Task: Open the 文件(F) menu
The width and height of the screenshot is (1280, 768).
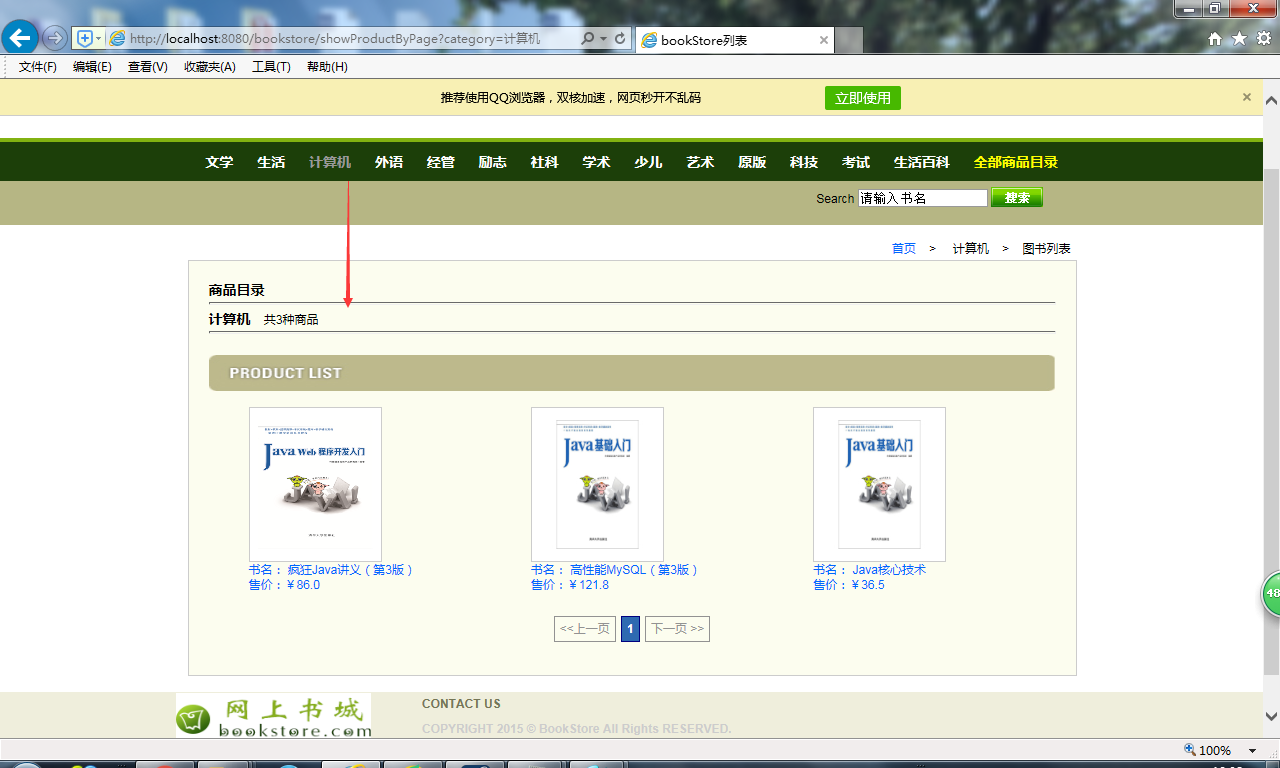Action: 38,67
